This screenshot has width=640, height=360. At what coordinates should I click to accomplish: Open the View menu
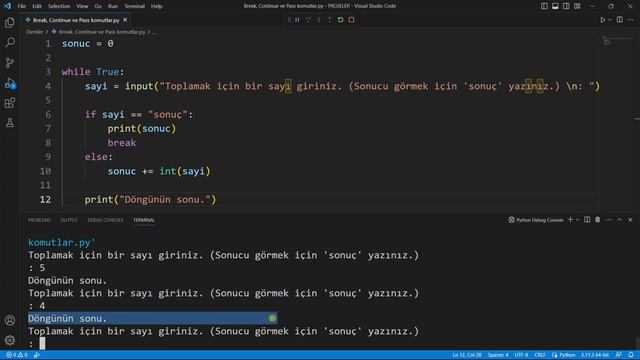click(x=82, y=6)
